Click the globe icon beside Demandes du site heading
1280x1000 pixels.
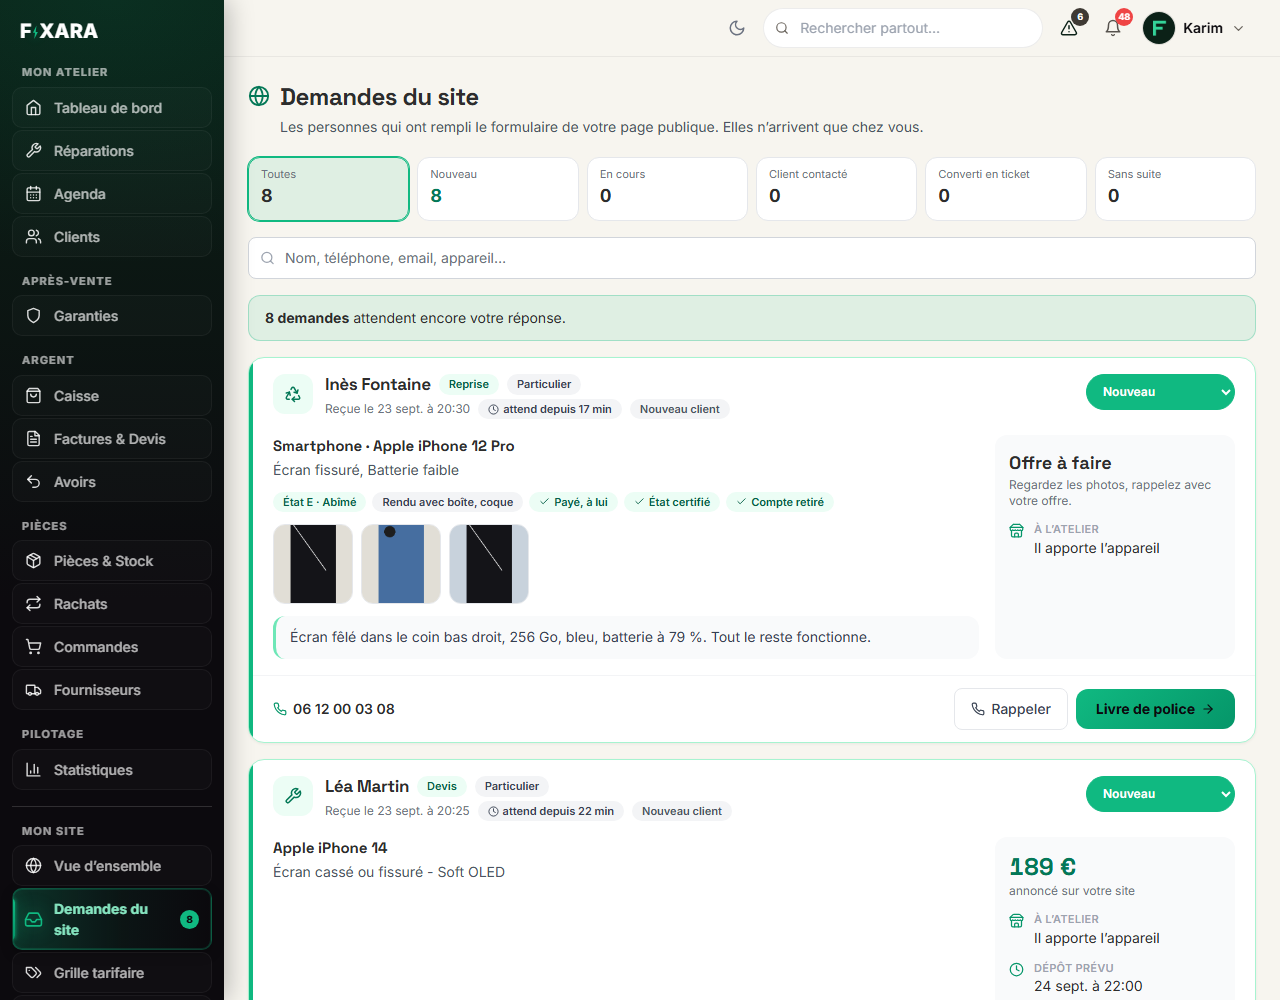click(259, 96)
